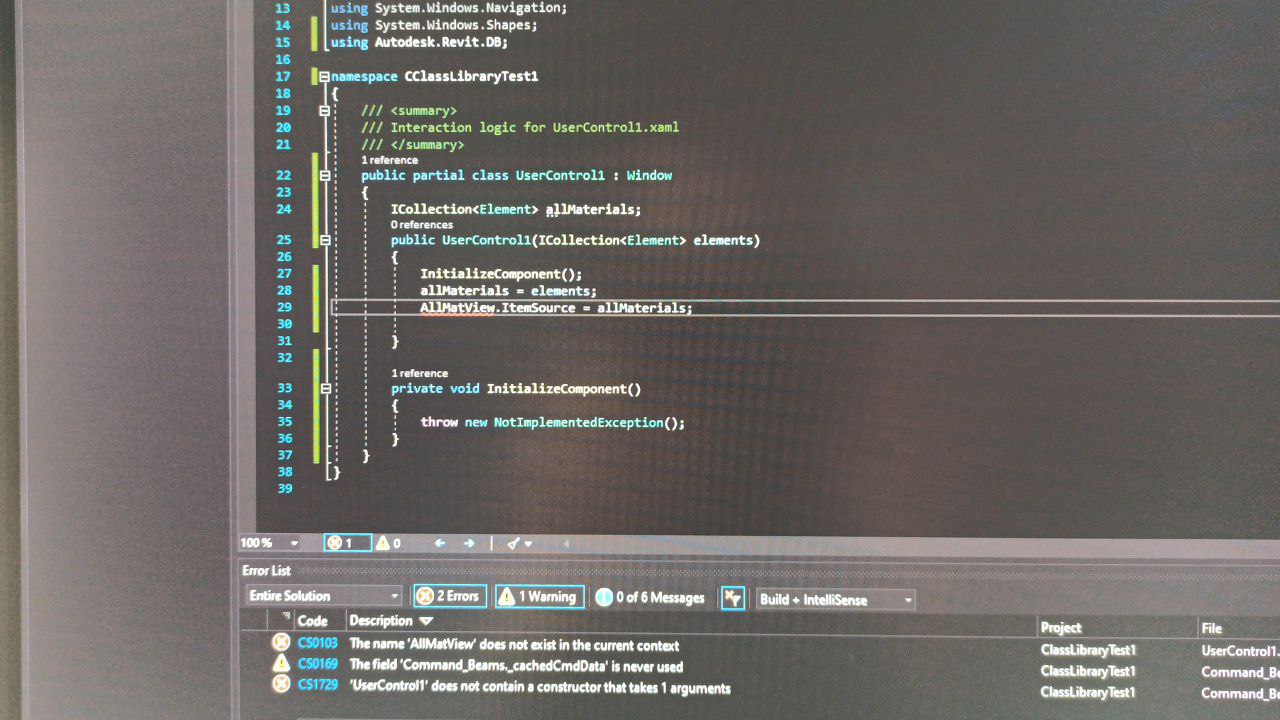Click 'Window' base class in class declaration
Image resolution: width=1280 pixels, height=720 pixels.
tap(649, 176)
